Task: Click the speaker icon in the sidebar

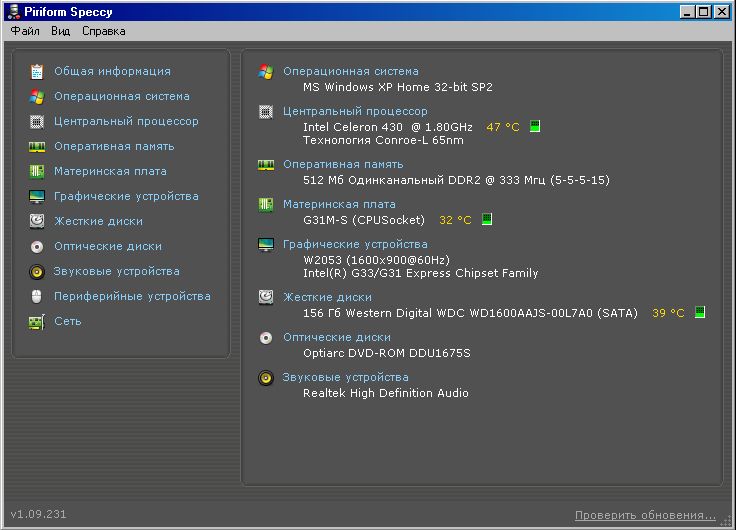Action: click(x=37, y=271)
